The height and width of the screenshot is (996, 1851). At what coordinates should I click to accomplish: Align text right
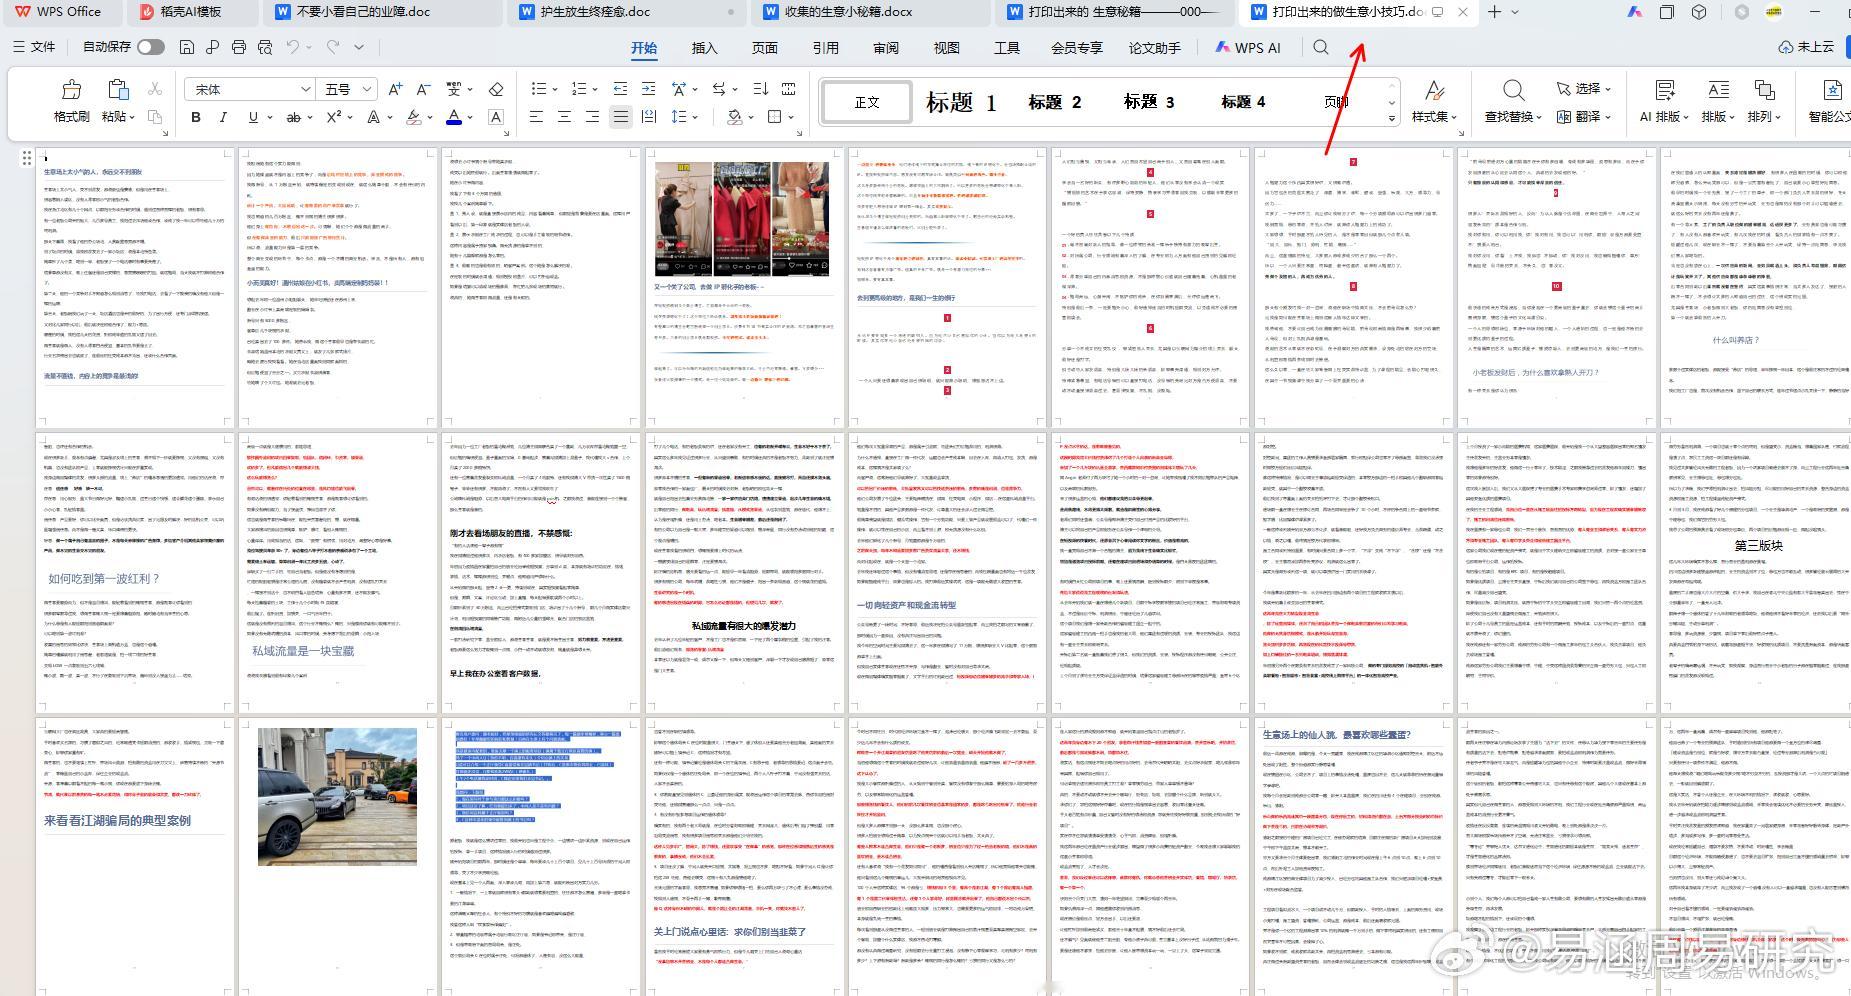pos(592,117)
